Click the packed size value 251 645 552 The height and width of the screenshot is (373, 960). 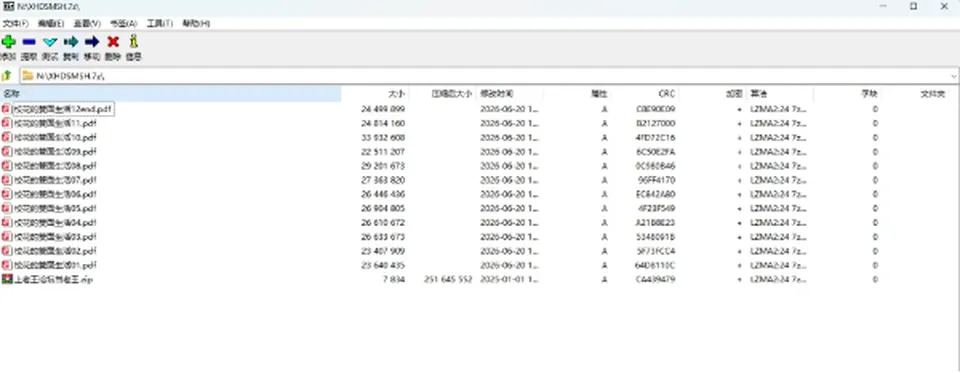[x=448, y=279]
